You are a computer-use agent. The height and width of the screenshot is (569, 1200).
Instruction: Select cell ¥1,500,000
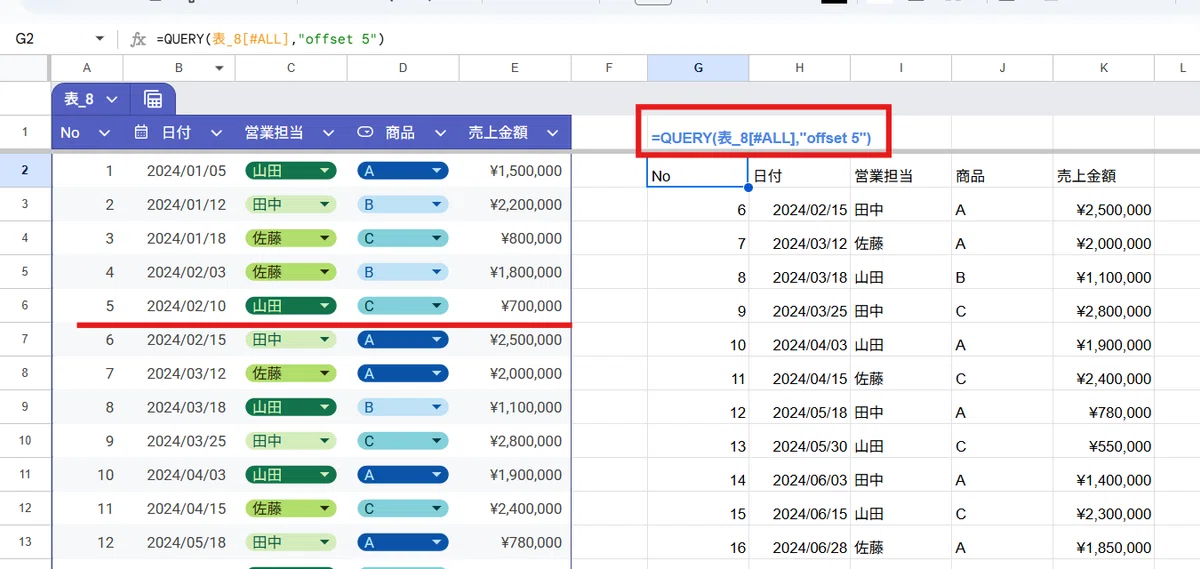click(x=515, y=171)
